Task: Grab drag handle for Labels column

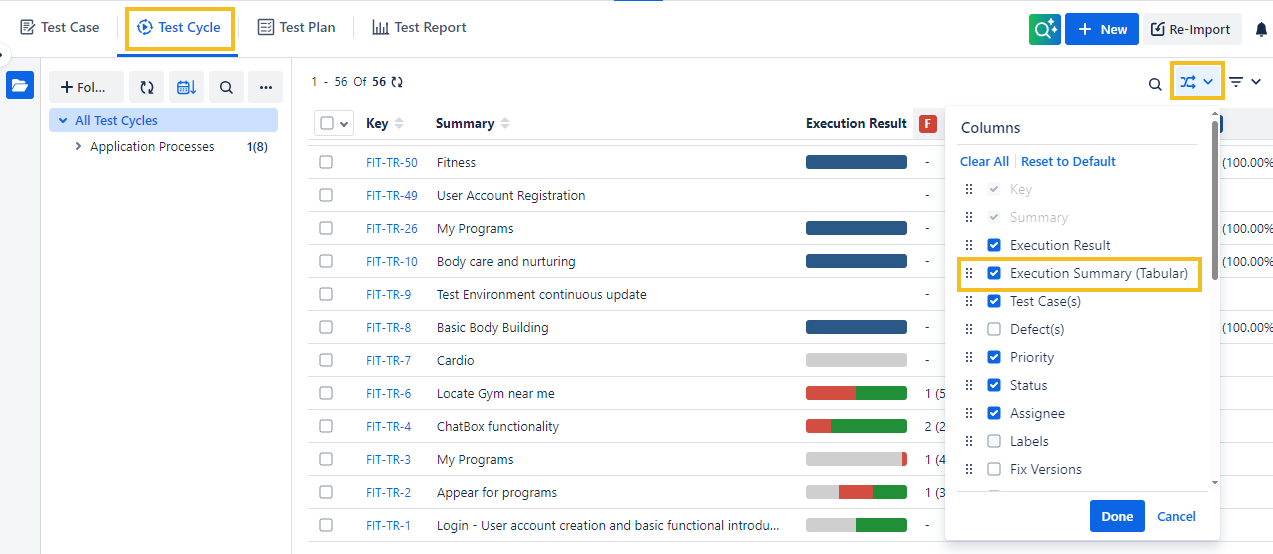Action: pyautogui.click(x=968, y=441)
